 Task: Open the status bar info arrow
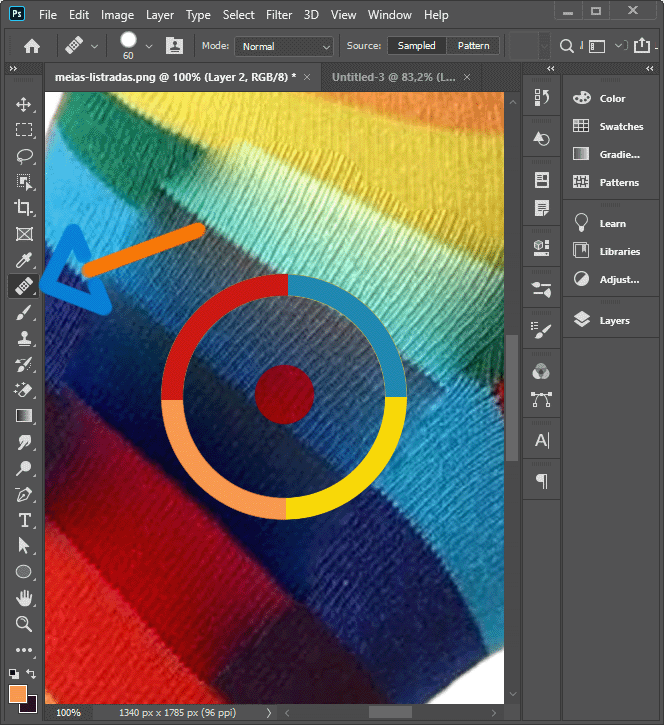pos(269,713)
